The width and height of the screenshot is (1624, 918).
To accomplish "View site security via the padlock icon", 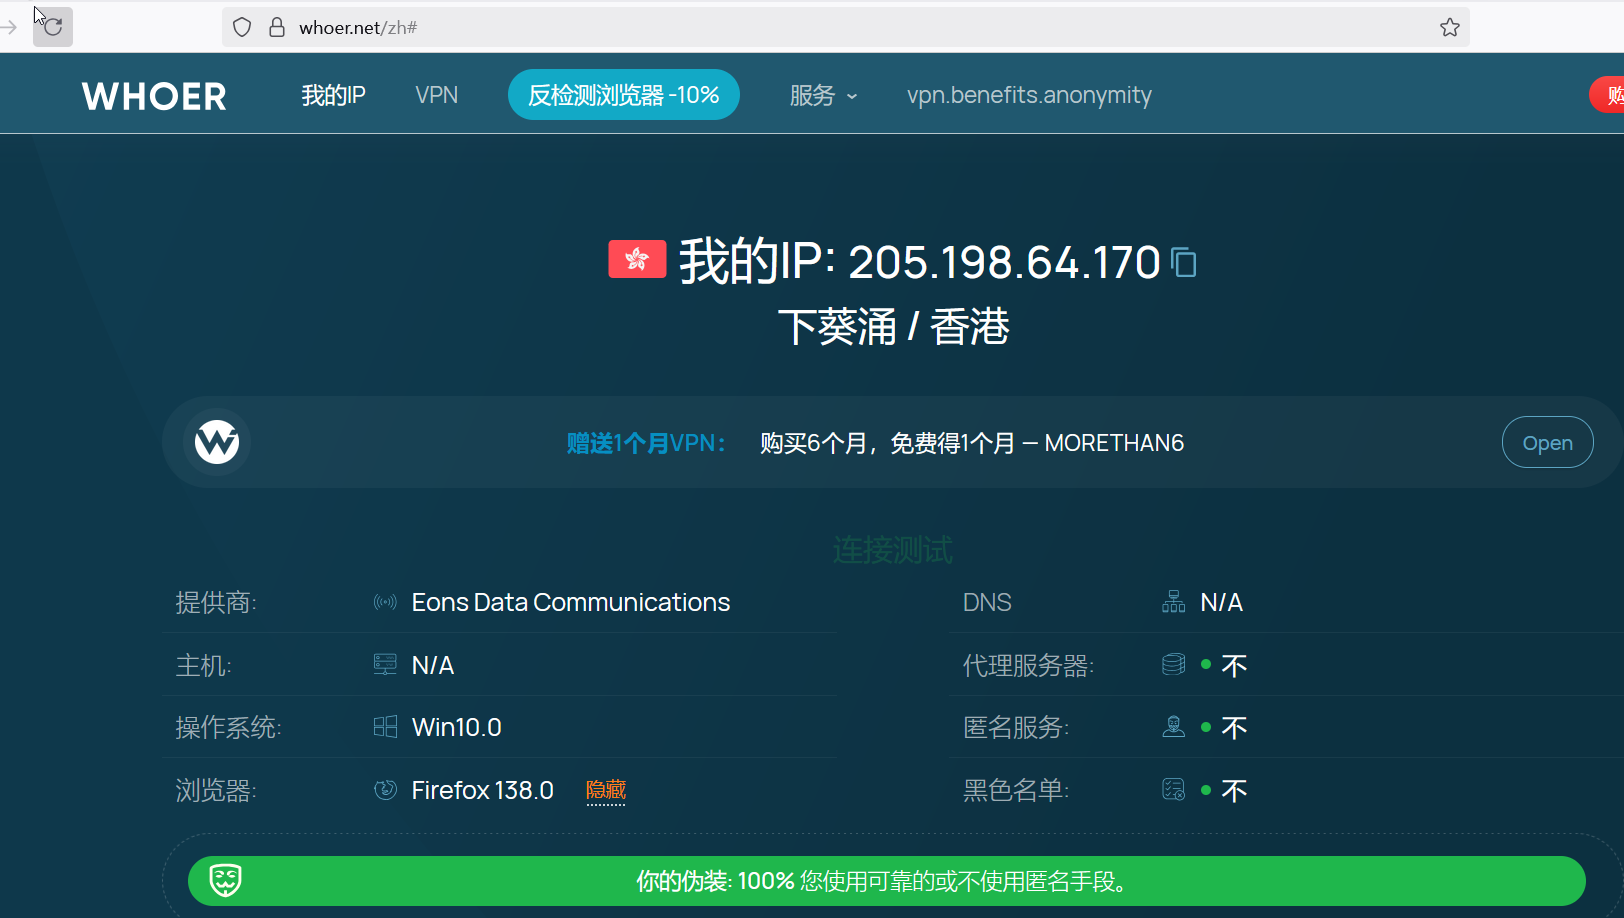I will 277,27.
